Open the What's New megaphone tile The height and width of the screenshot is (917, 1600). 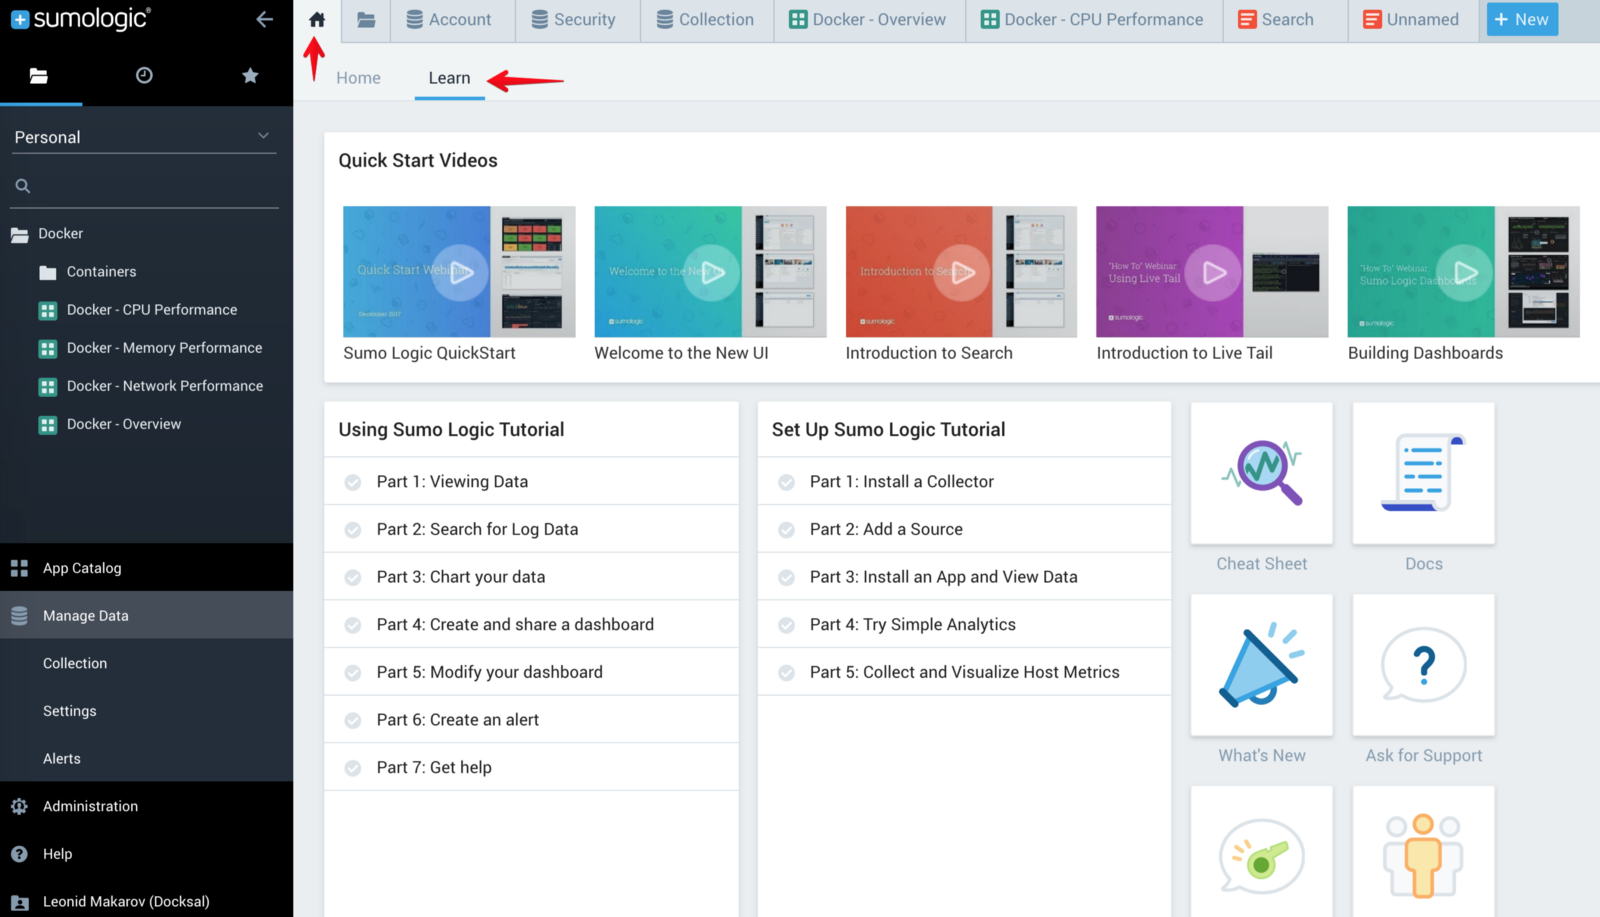1261,666
